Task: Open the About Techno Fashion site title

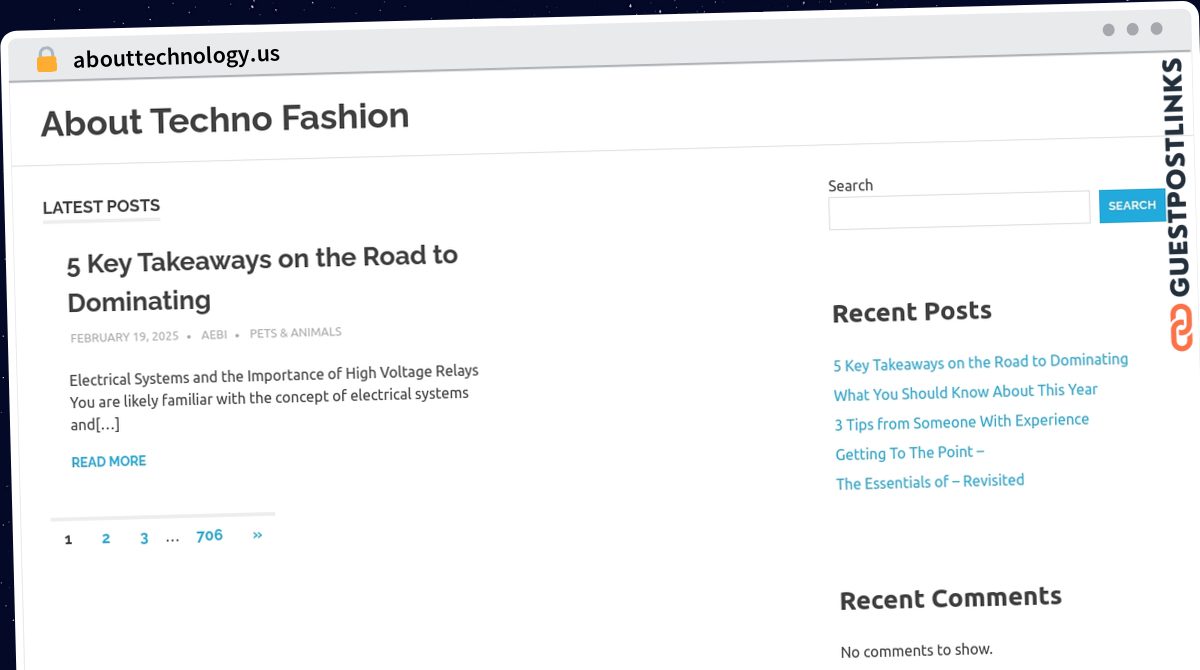Action: [x=225, y=119]
